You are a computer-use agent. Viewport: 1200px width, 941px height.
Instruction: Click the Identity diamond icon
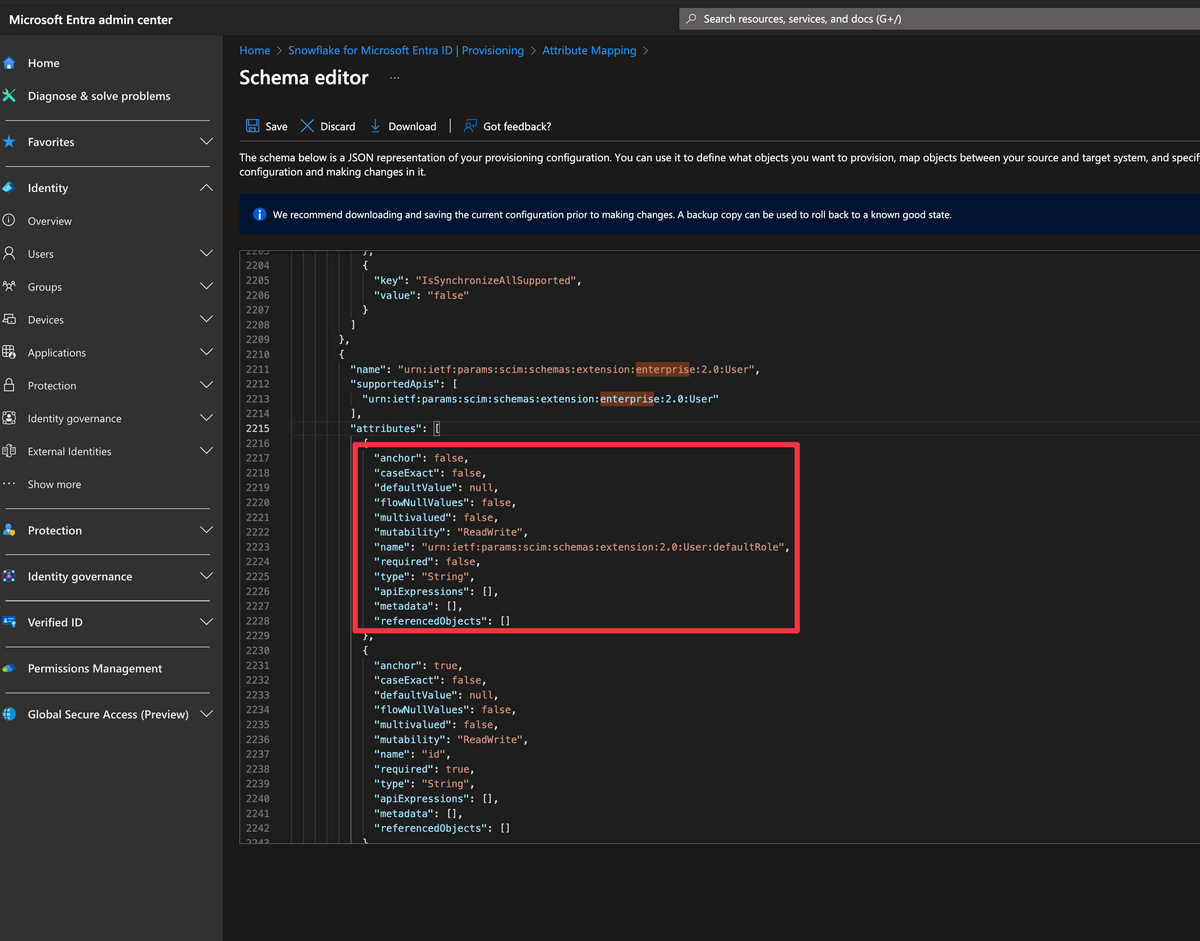9,188
